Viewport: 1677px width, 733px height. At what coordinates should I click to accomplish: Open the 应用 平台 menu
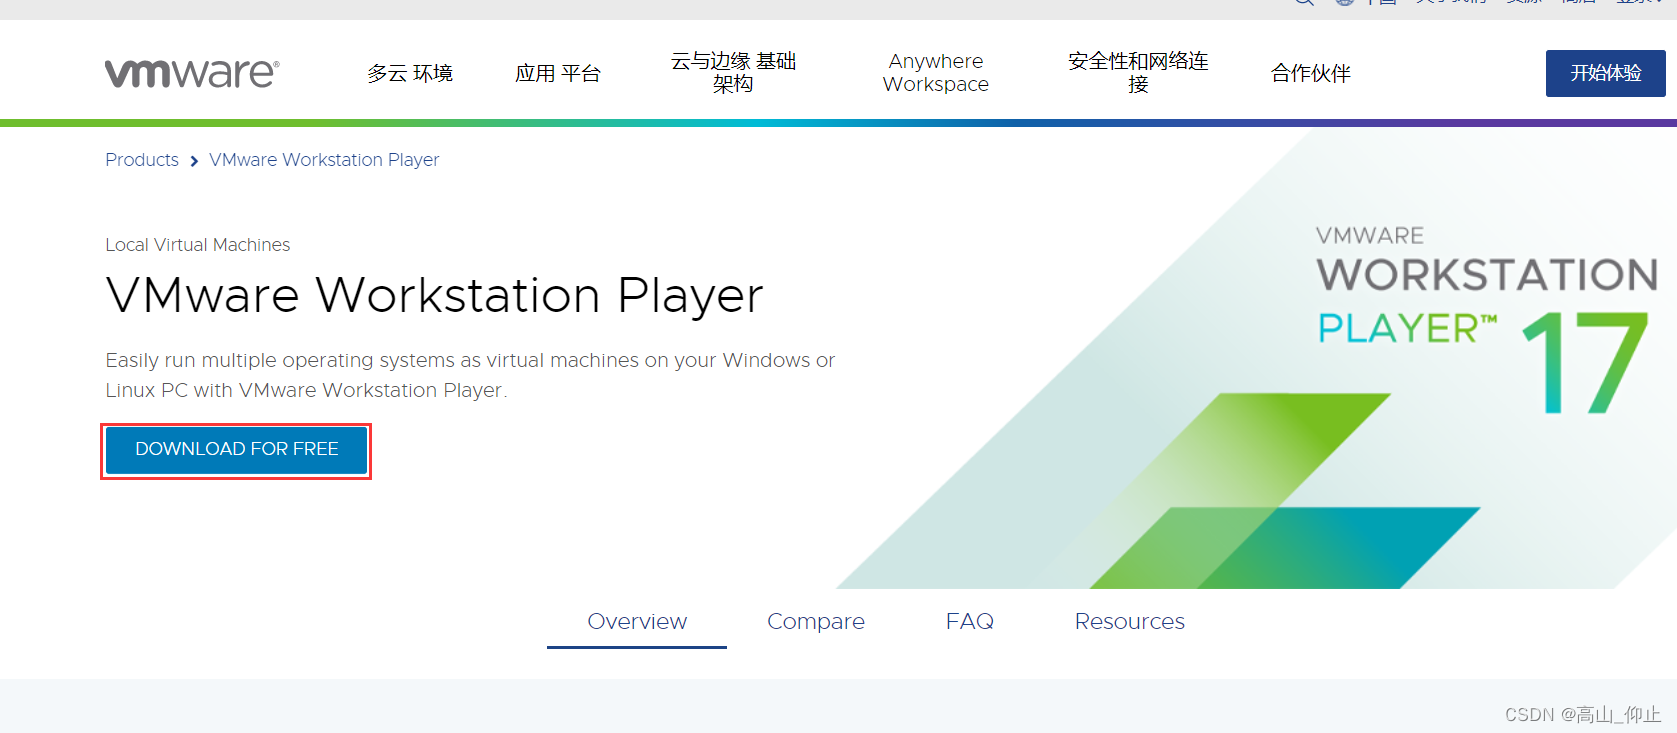pos(558,73)
